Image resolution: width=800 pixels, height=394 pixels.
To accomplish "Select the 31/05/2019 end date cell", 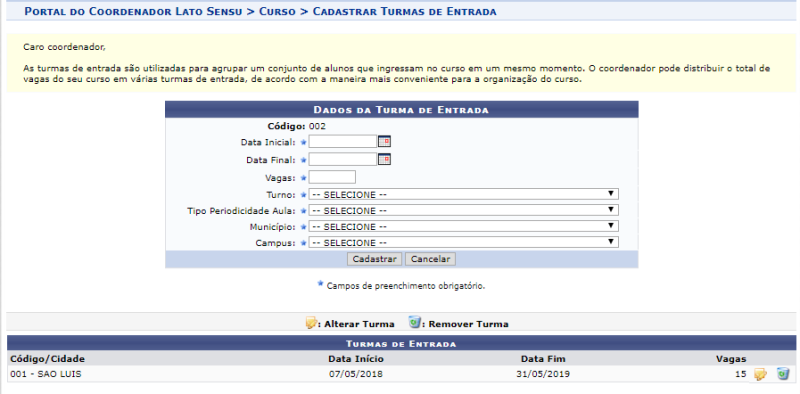I will [x=543, y=374].
